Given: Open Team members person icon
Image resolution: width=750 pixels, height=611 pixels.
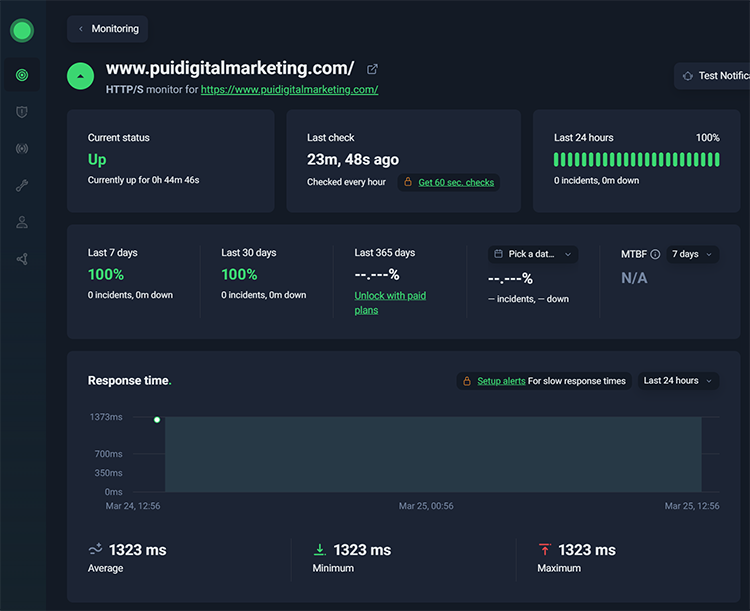Looking at the screenshot, I should [x=22, y=223].
